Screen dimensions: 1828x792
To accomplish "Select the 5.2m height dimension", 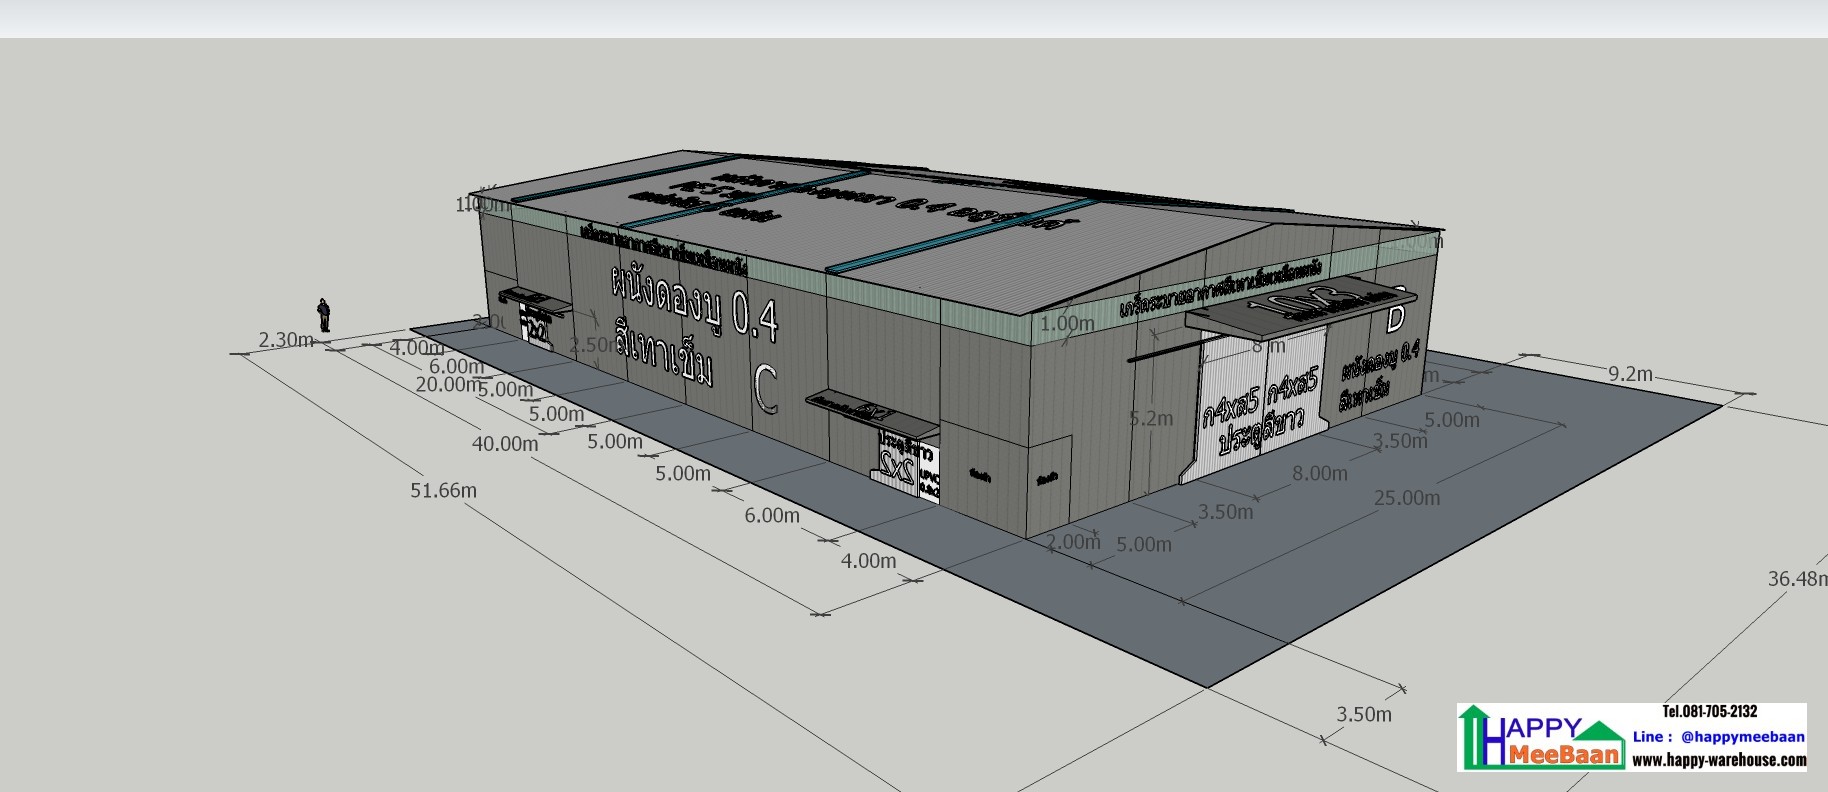I will pyautogui.click(x=1151, y=418).
